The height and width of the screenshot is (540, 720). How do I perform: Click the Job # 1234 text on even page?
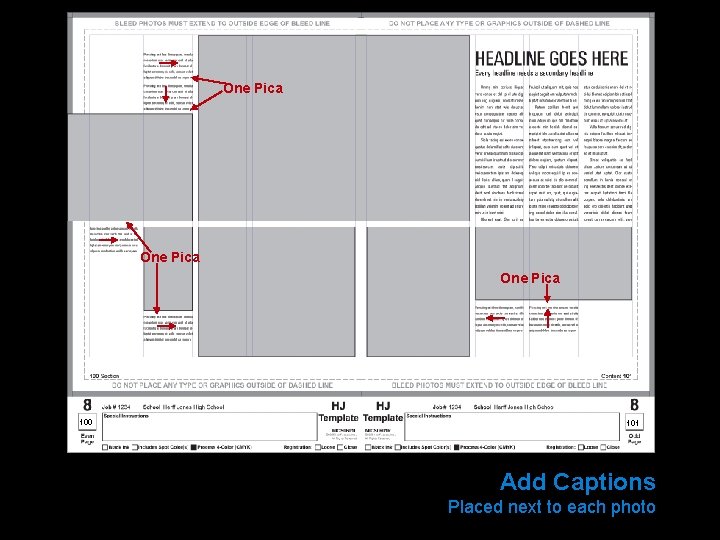[x=116, y=407]
